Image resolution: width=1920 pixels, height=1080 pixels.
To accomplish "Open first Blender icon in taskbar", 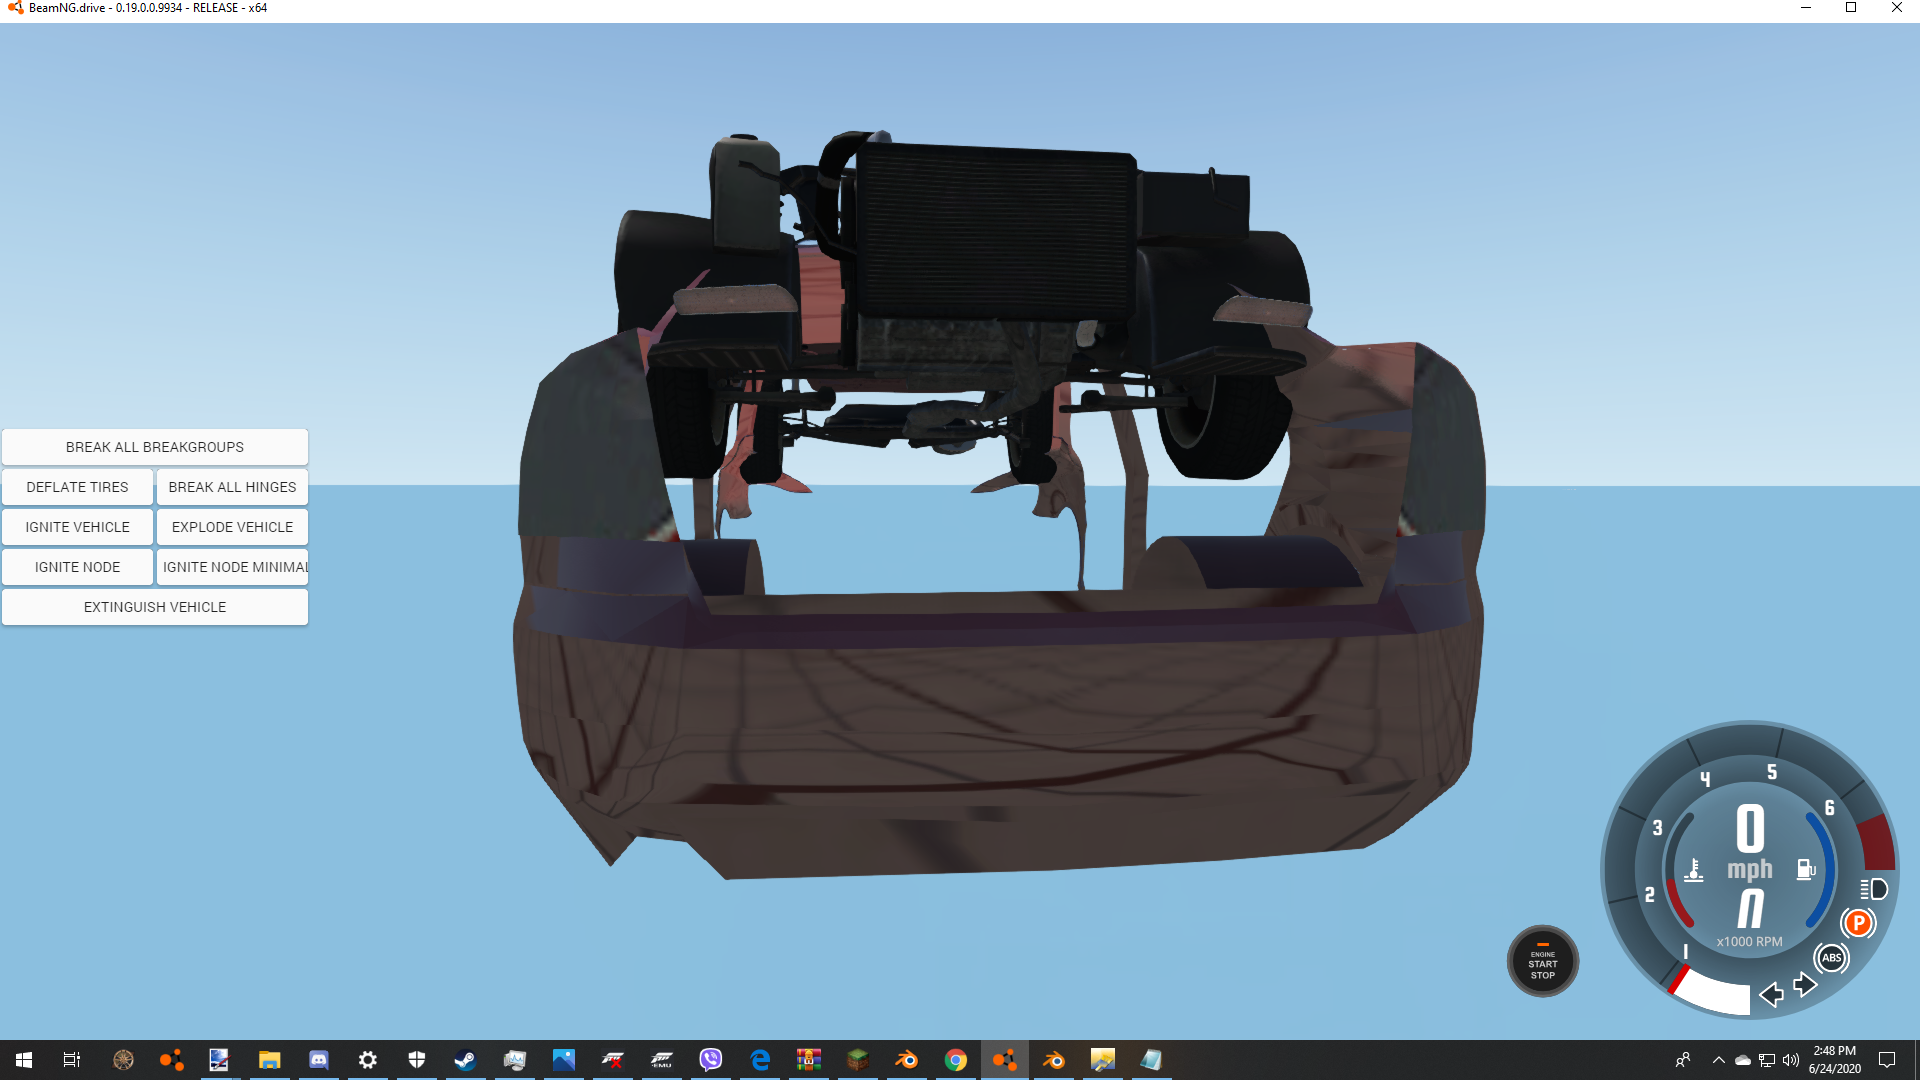I will pos(907,1060).
